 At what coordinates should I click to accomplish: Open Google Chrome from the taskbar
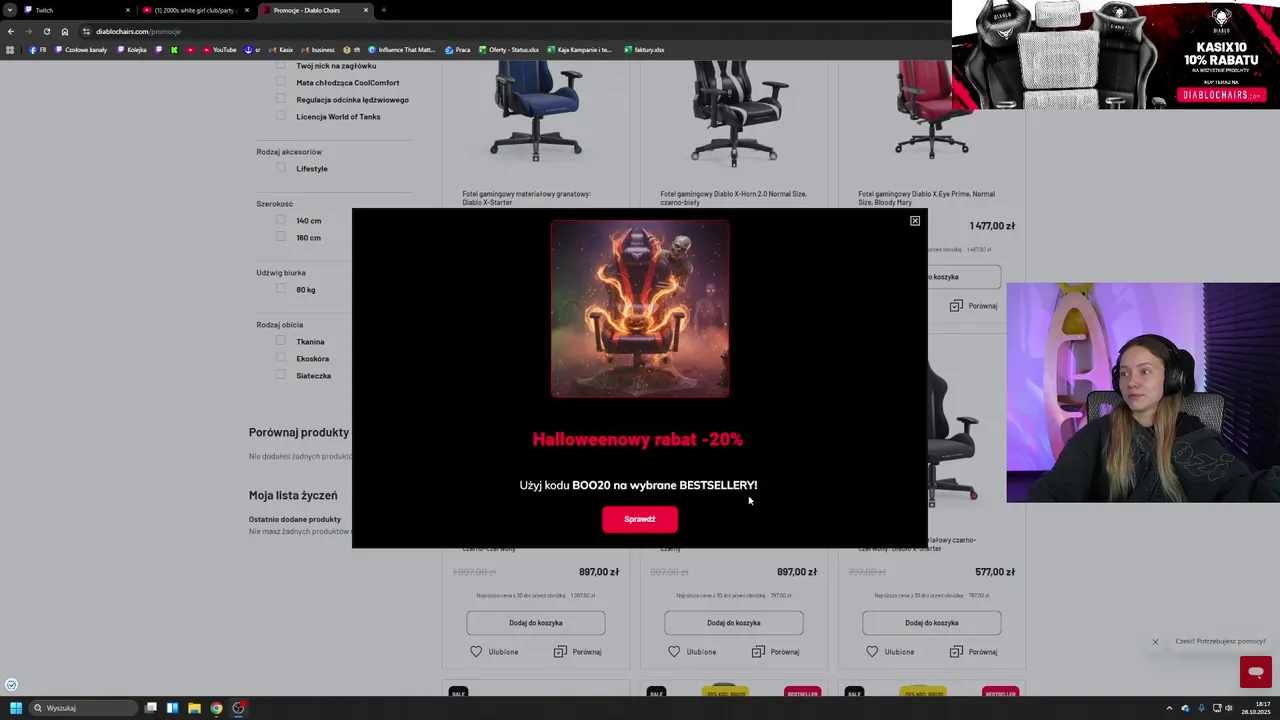(x=216, y=708)
